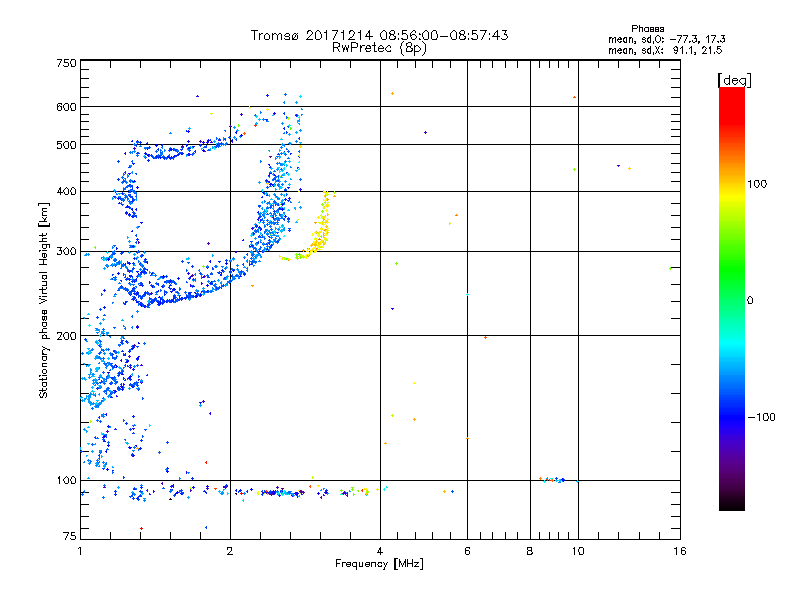
Task: Click the plot title 'Tromsø 20171214 08:56:00-08:57:43'
Action: tap(379, 35)
